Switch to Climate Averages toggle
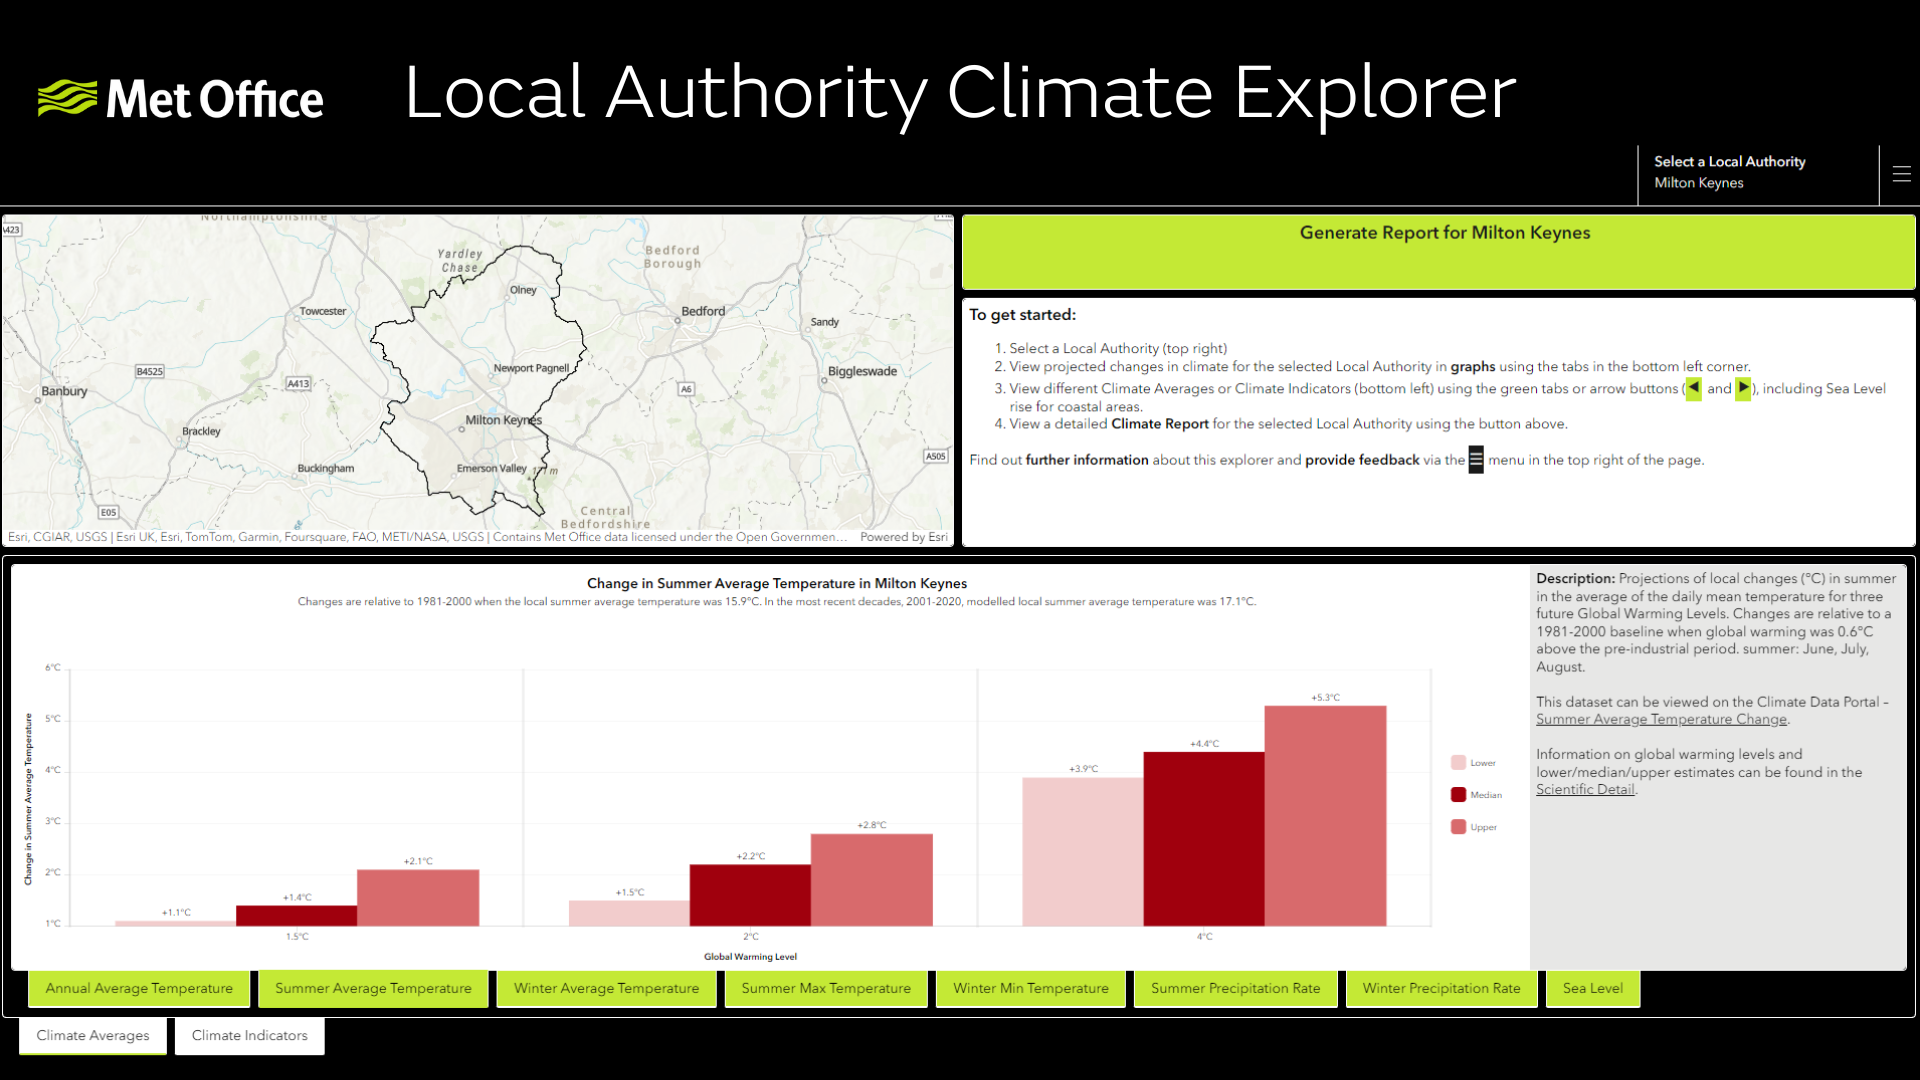This screenshot has width=1920, height=1080. click(x=92, y=1035)
